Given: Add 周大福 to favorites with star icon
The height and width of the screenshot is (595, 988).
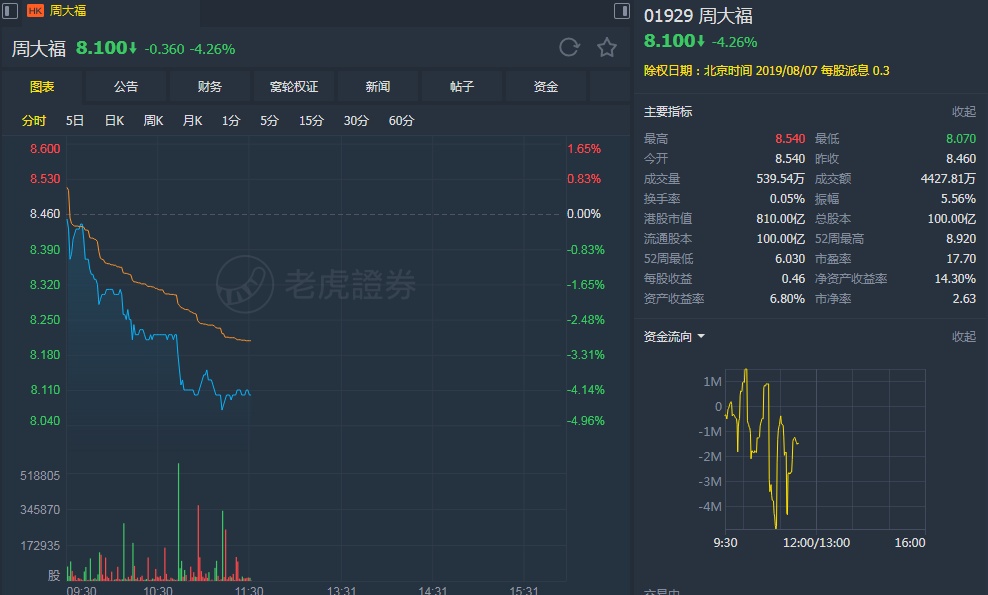Looking at the screenshot, I should click(606, 47).
